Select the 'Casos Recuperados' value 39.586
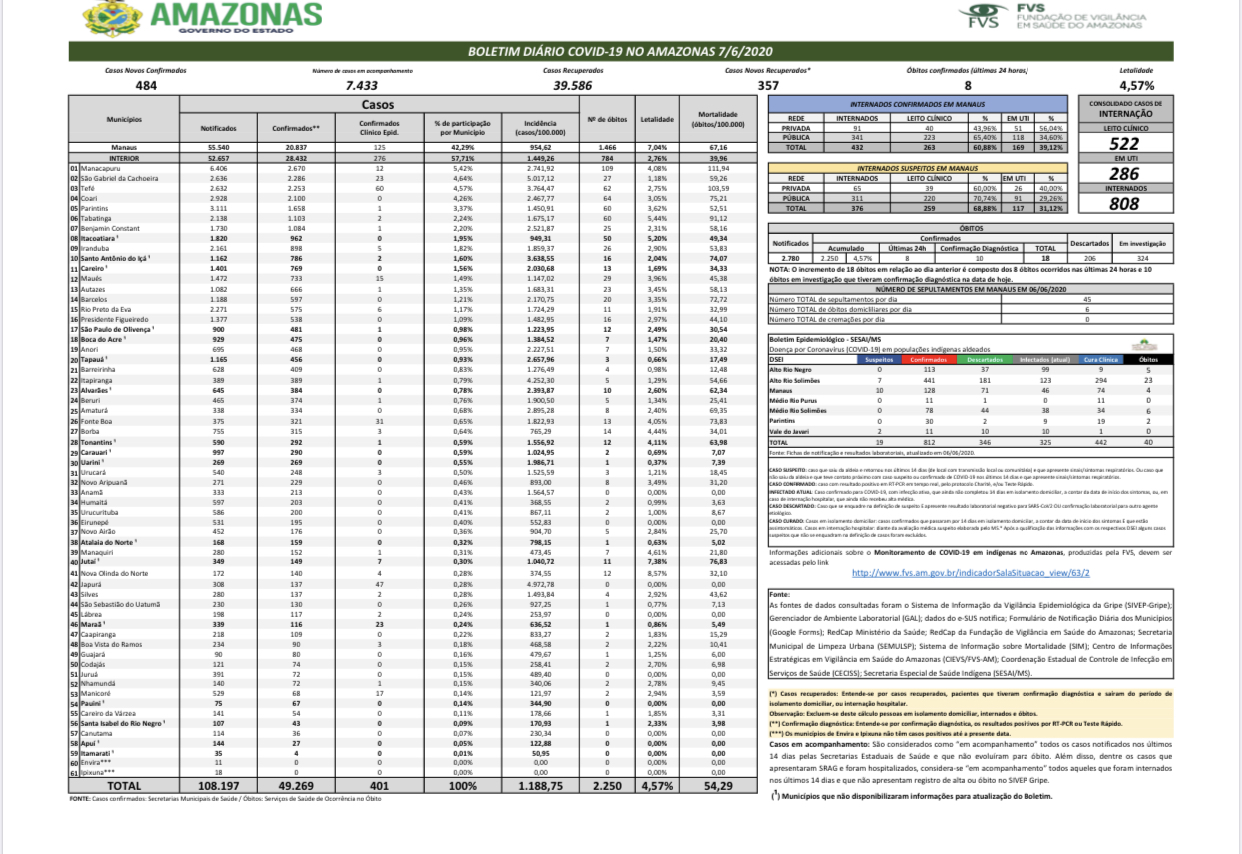 coord(573,86)
